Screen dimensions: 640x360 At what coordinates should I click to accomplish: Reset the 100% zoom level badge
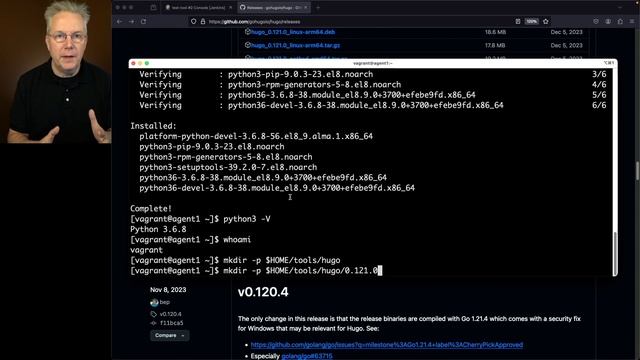[x=531, y=22]
